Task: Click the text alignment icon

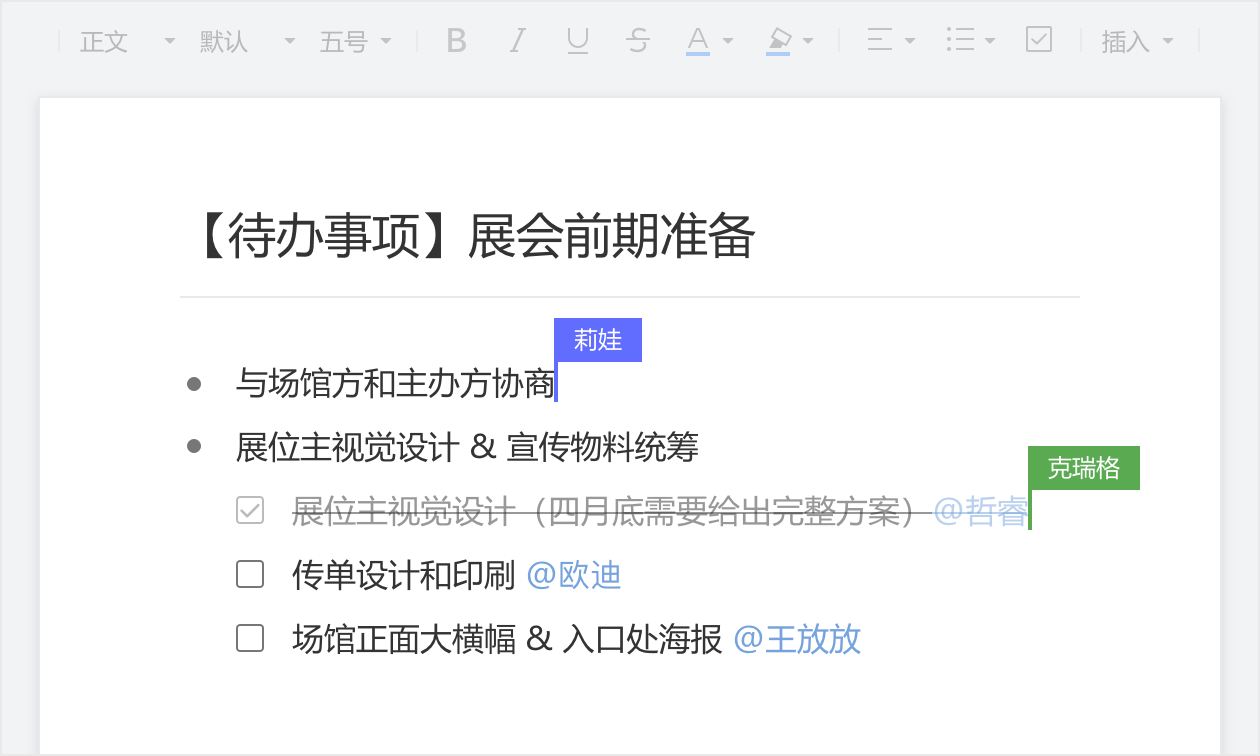Action: [x=880, y=41]
